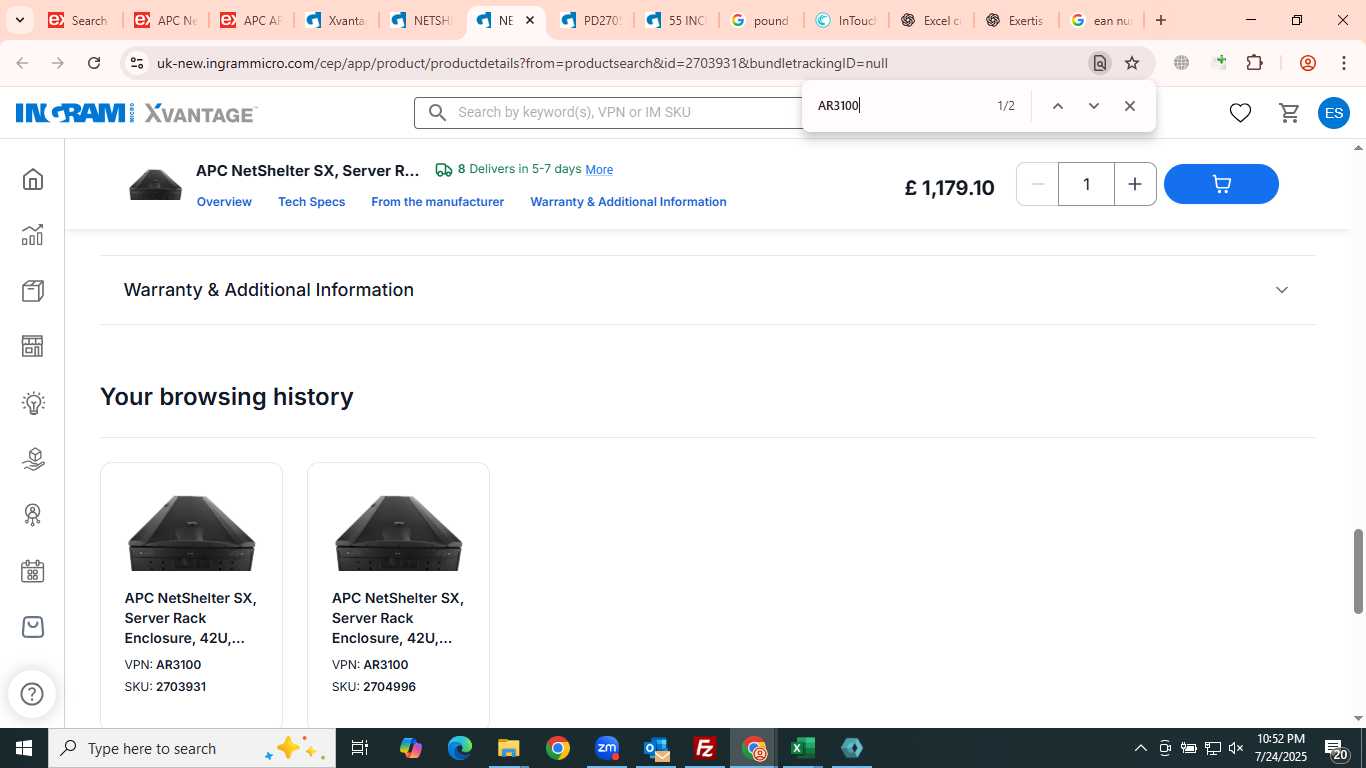The width and height of the screenshot is (1366, 768).
Task: Open the help question mark button
Action: [x=32, y=694]
